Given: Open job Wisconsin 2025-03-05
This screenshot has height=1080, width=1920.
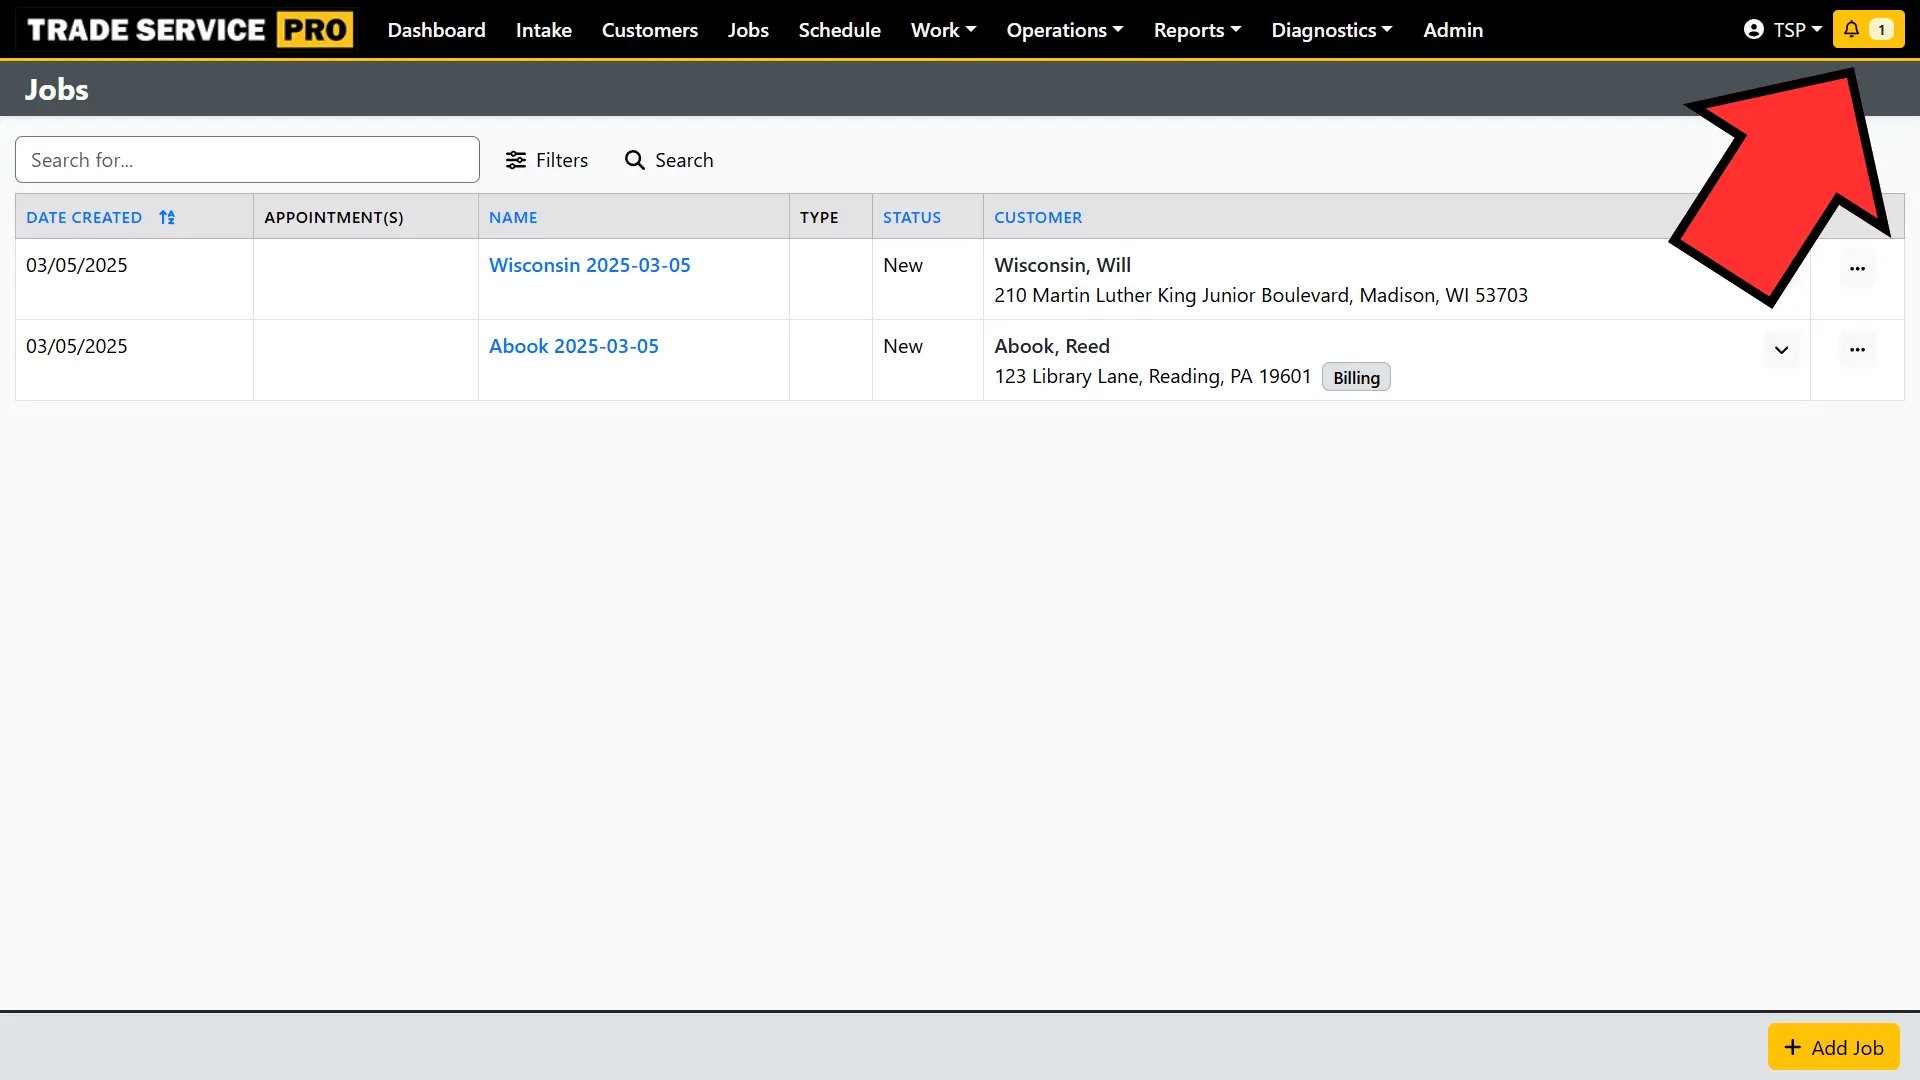Looking at the screenshot, I should (x=589, y=265).
